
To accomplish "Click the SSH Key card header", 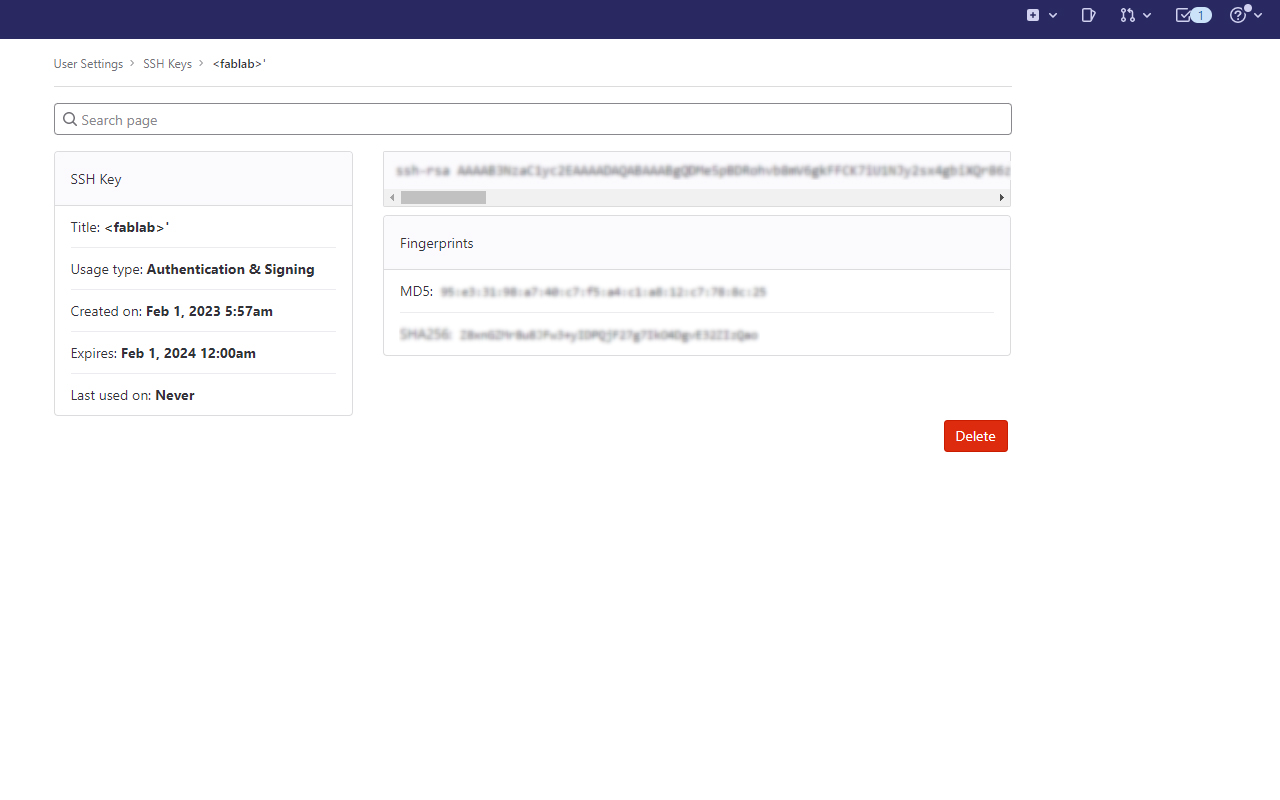I will click(x=203, y=179).
